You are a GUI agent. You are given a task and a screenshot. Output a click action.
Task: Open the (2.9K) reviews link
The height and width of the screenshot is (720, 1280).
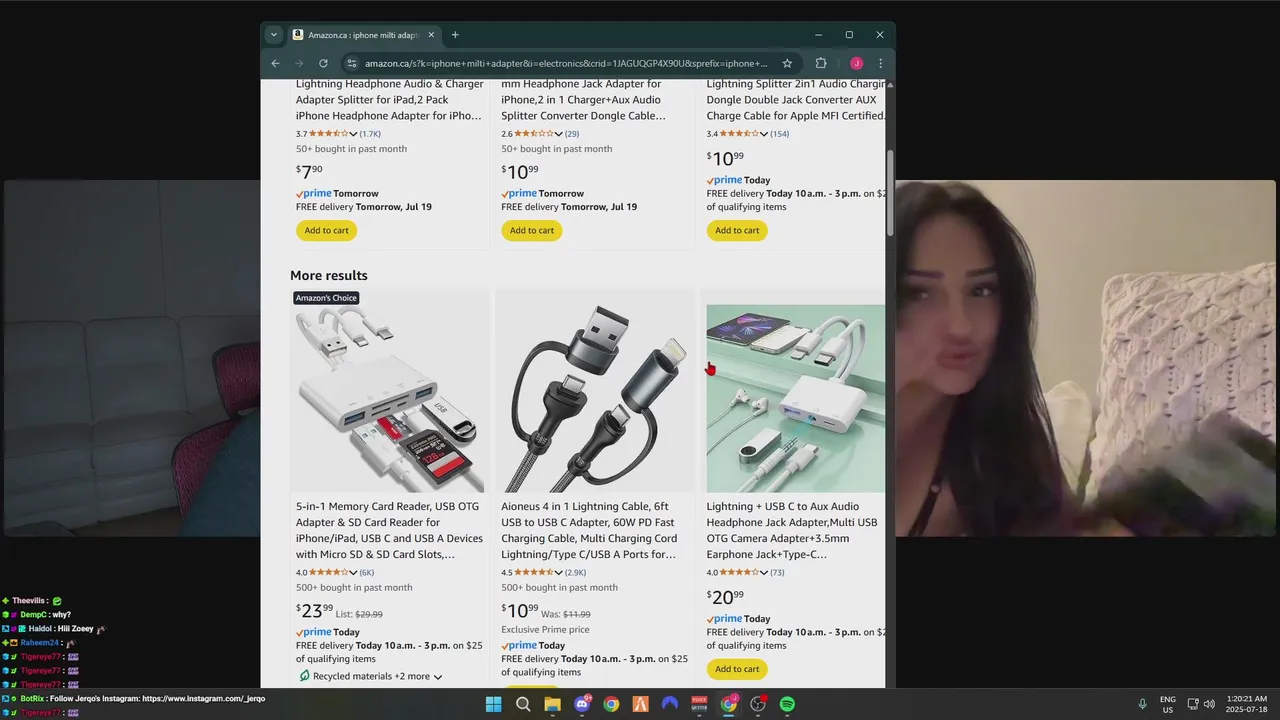(575, 573)
